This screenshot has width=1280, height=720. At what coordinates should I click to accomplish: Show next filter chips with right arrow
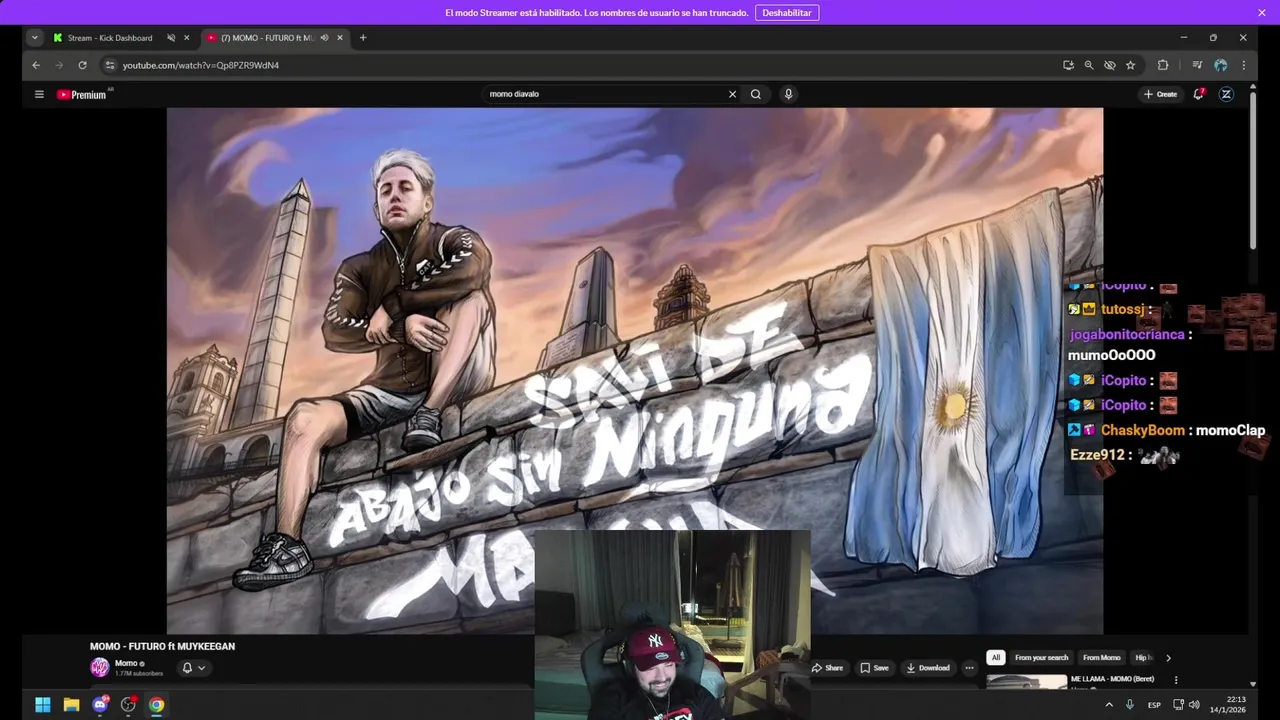(x=1168, y=658)
